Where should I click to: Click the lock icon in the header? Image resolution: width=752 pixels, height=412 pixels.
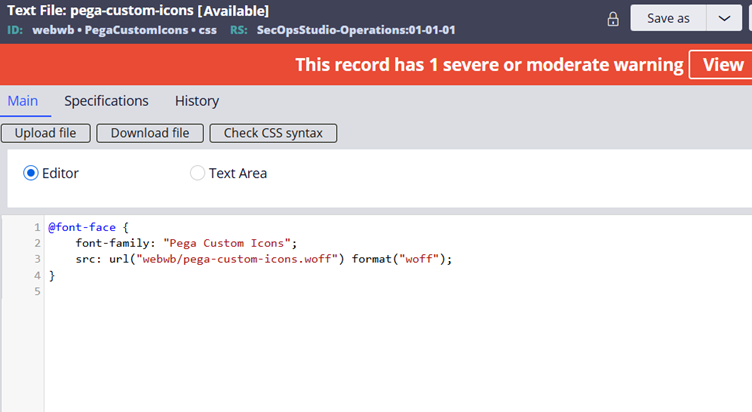pyautogui.click(x=613, y=19)
